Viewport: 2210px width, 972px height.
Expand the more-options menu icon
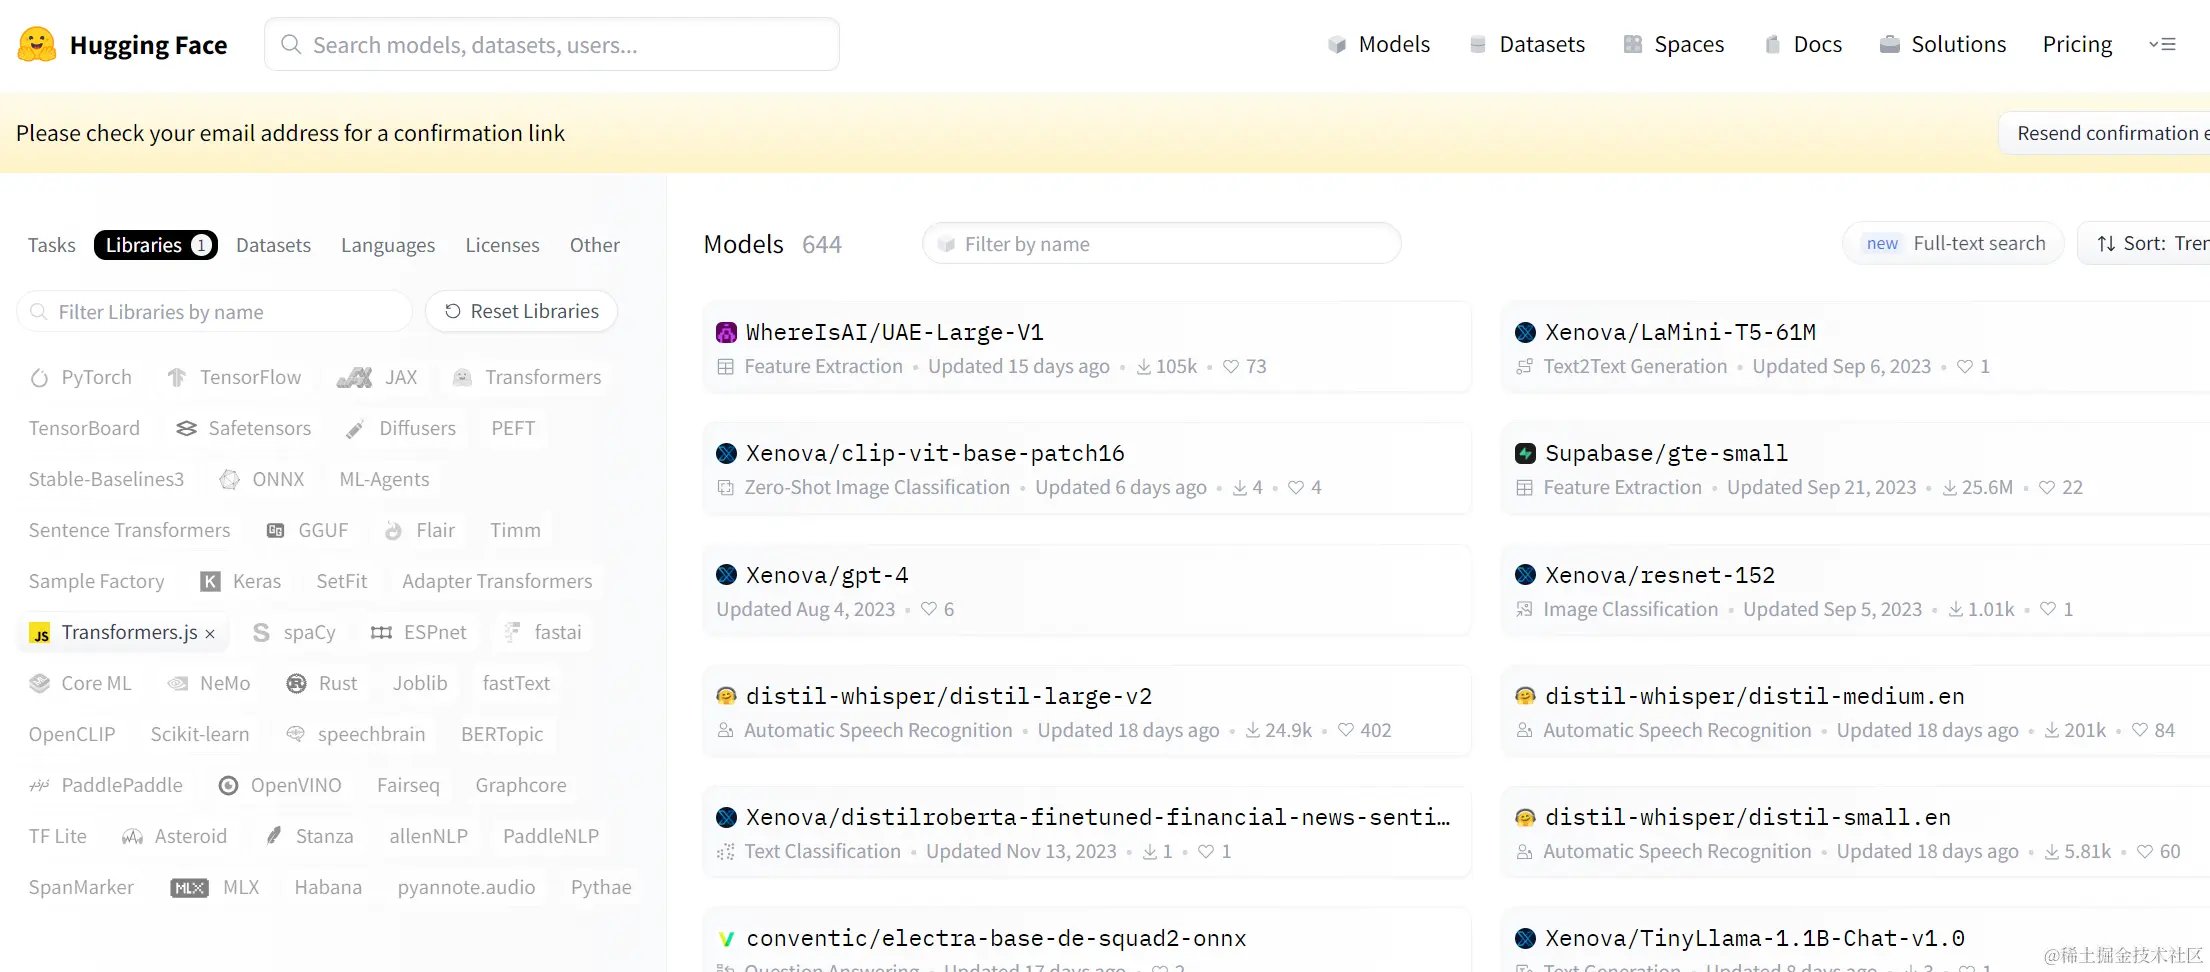tap(2162, 44)
